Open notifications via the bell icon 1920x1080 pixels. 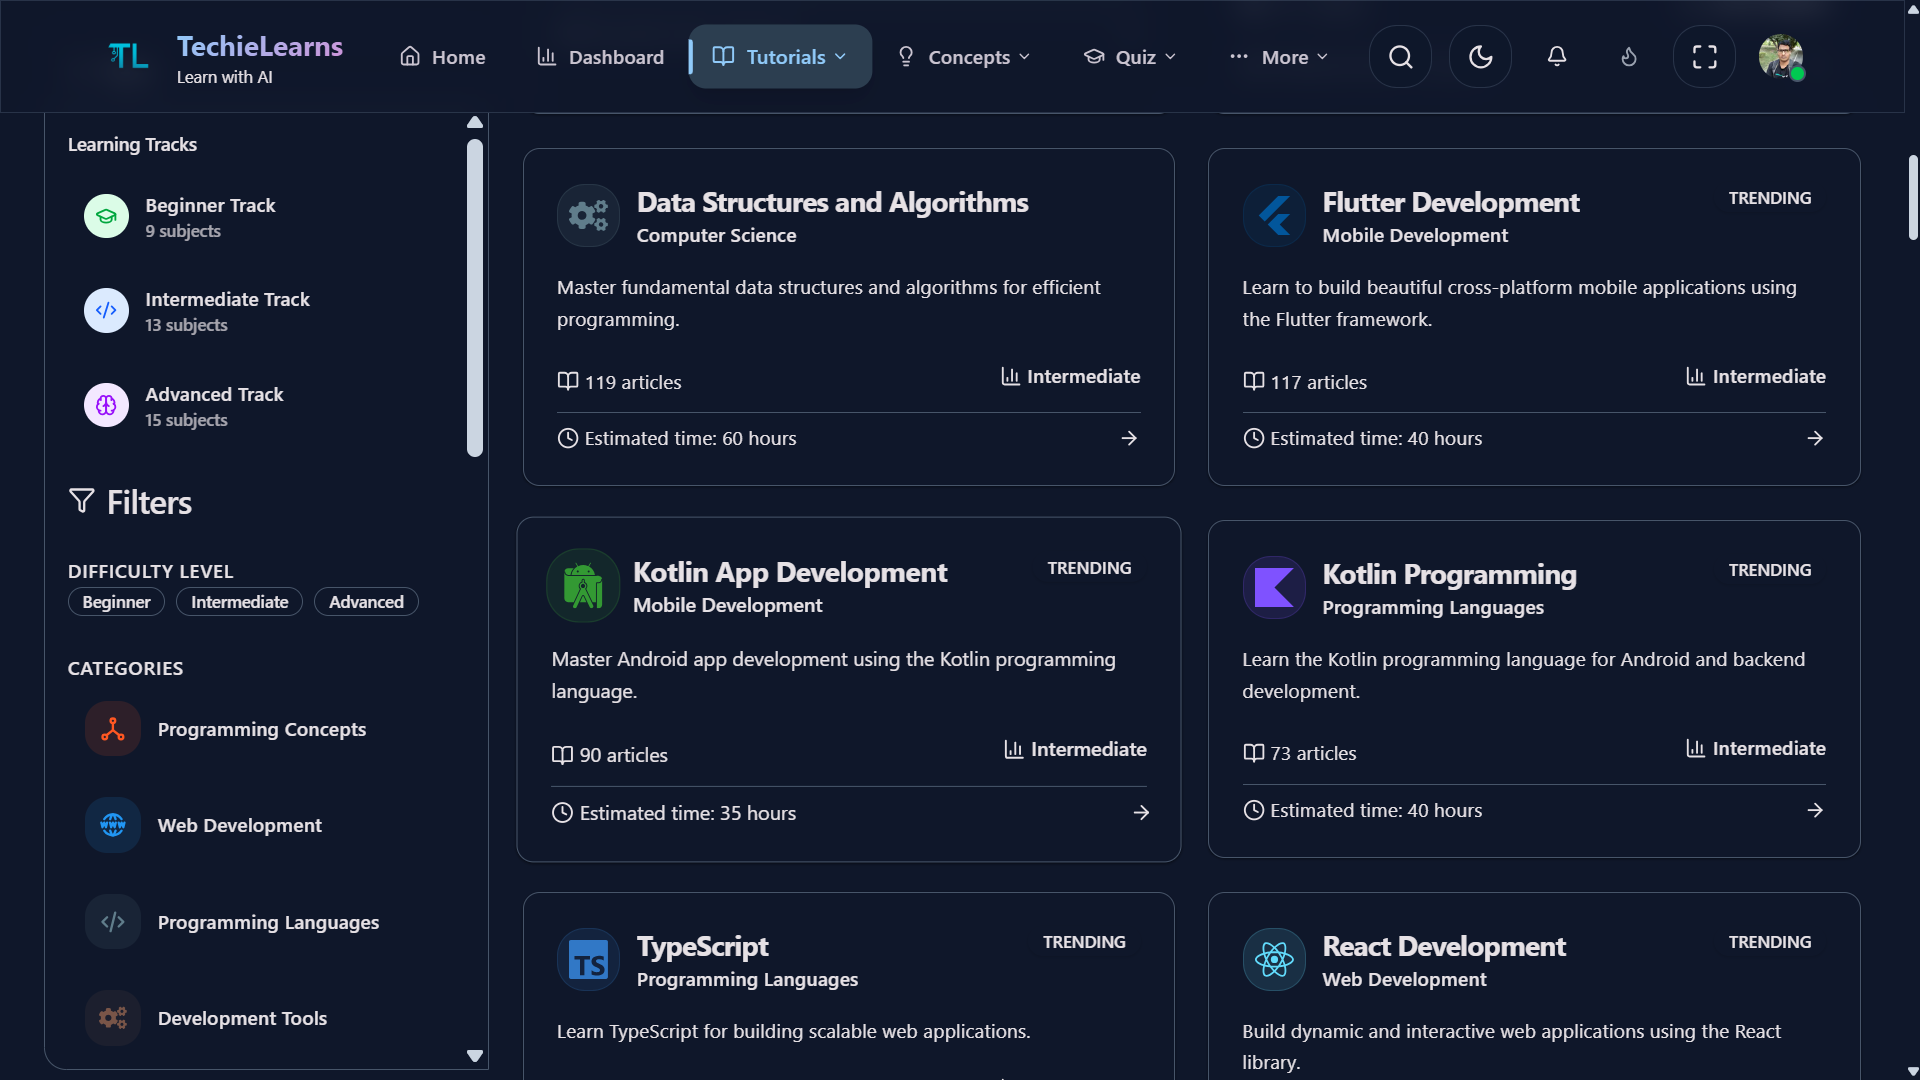tap(1556, 56)
